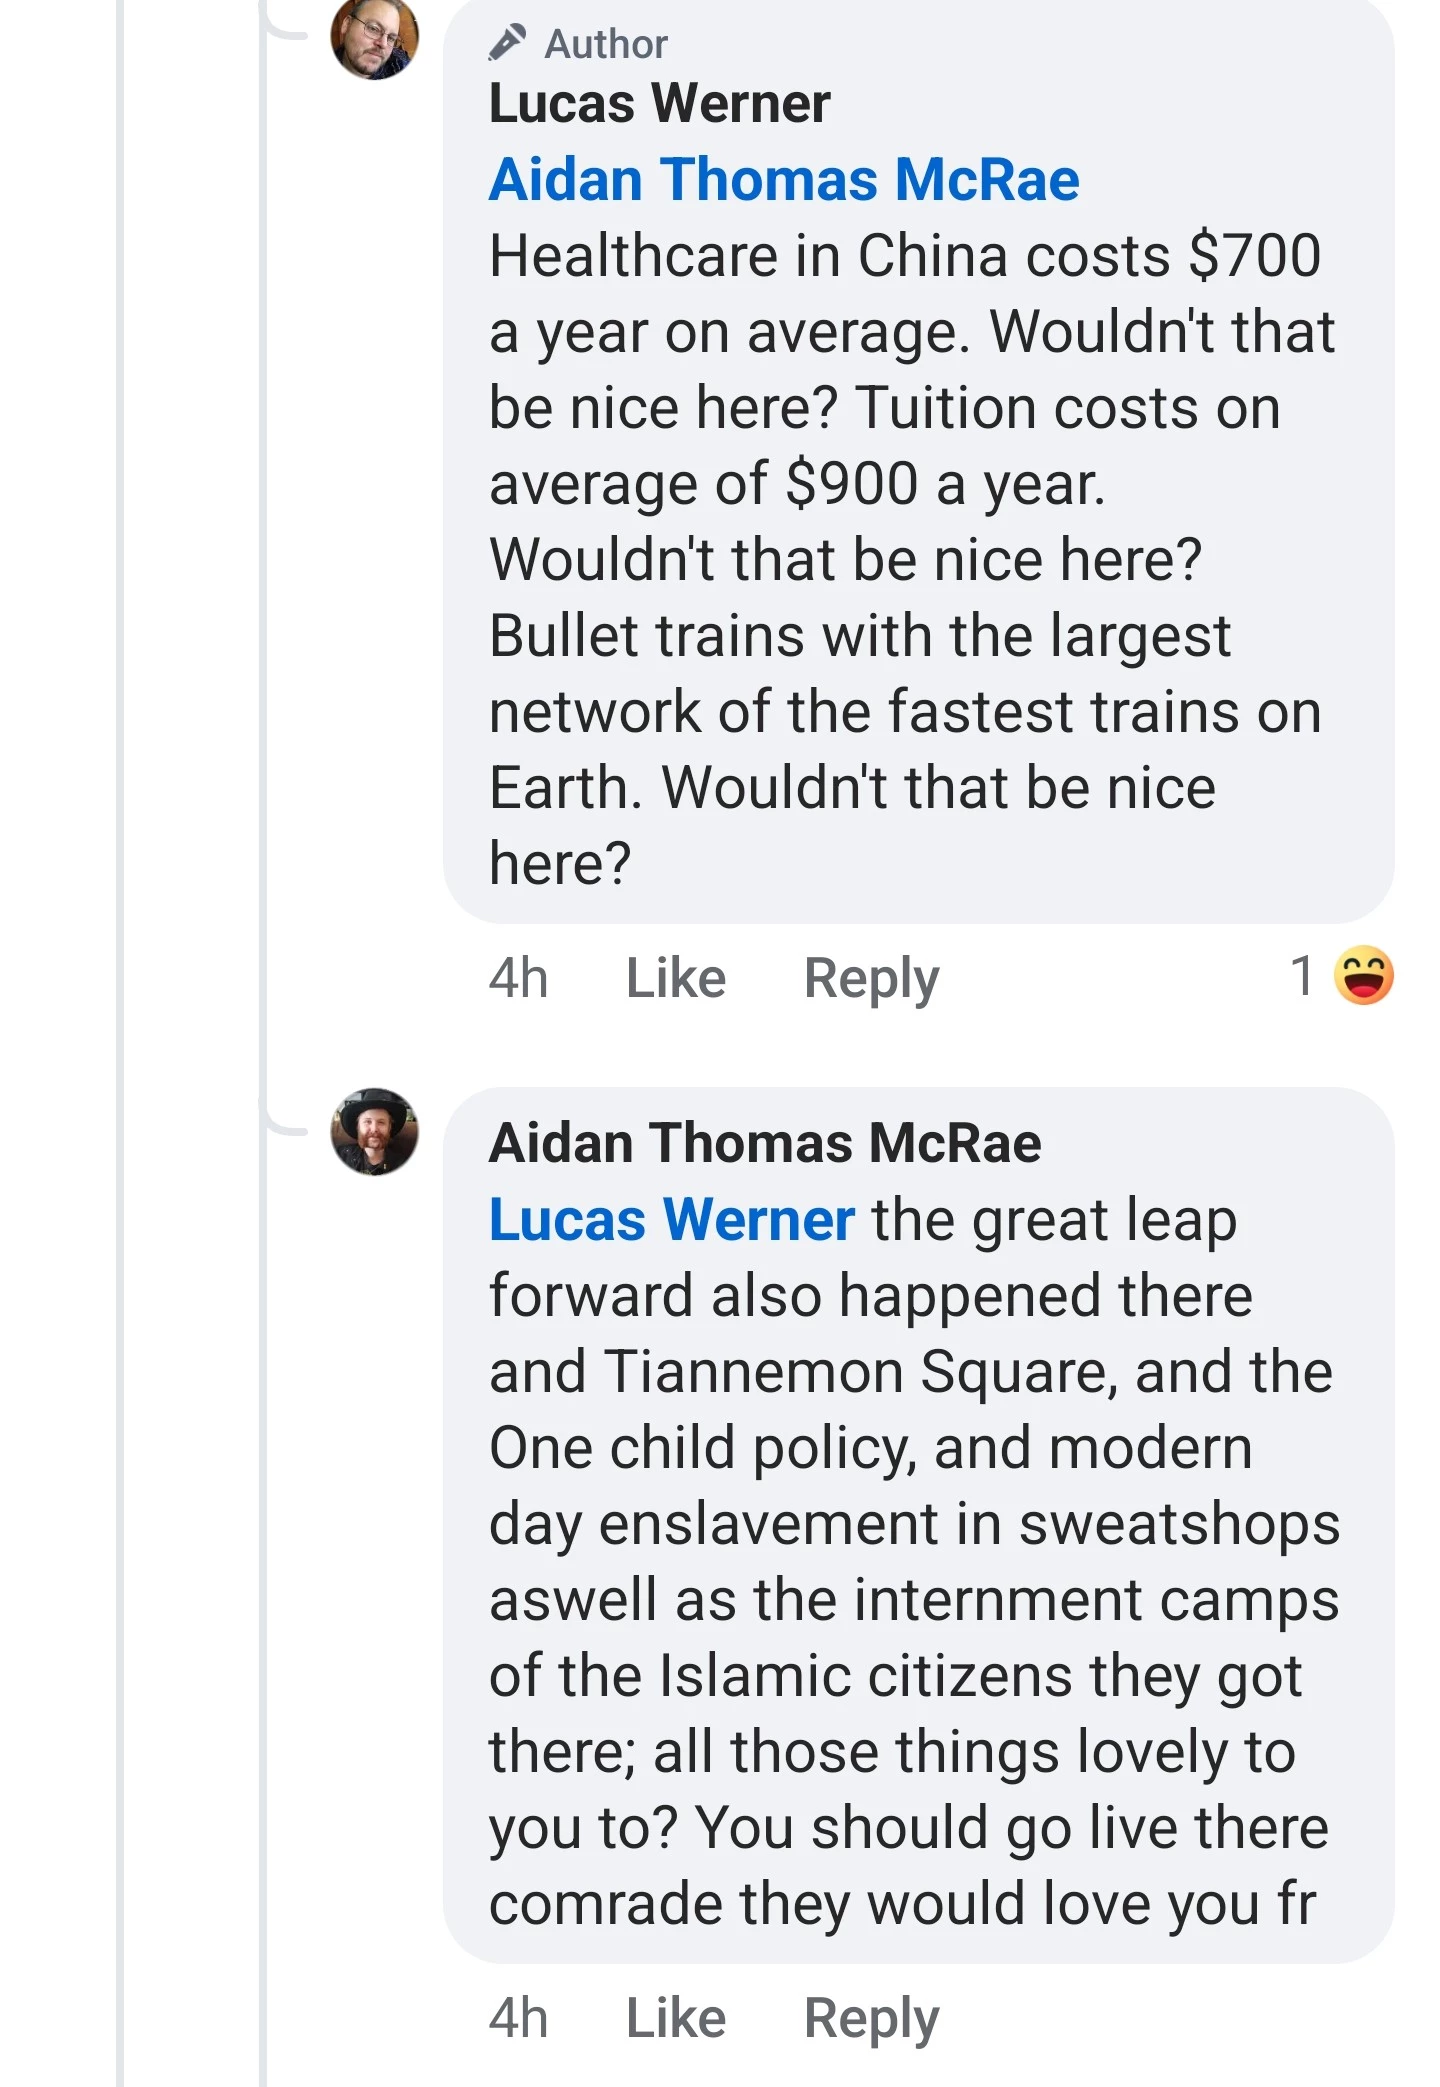
Task: Click Lucas Werner's profile picture
Action: [x=374, y=38]
